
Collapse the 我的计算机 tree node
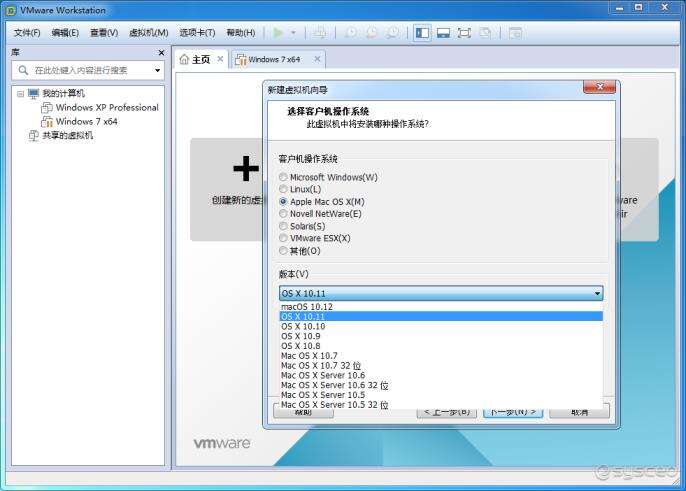pyautogui.click(x=20, y=94)
